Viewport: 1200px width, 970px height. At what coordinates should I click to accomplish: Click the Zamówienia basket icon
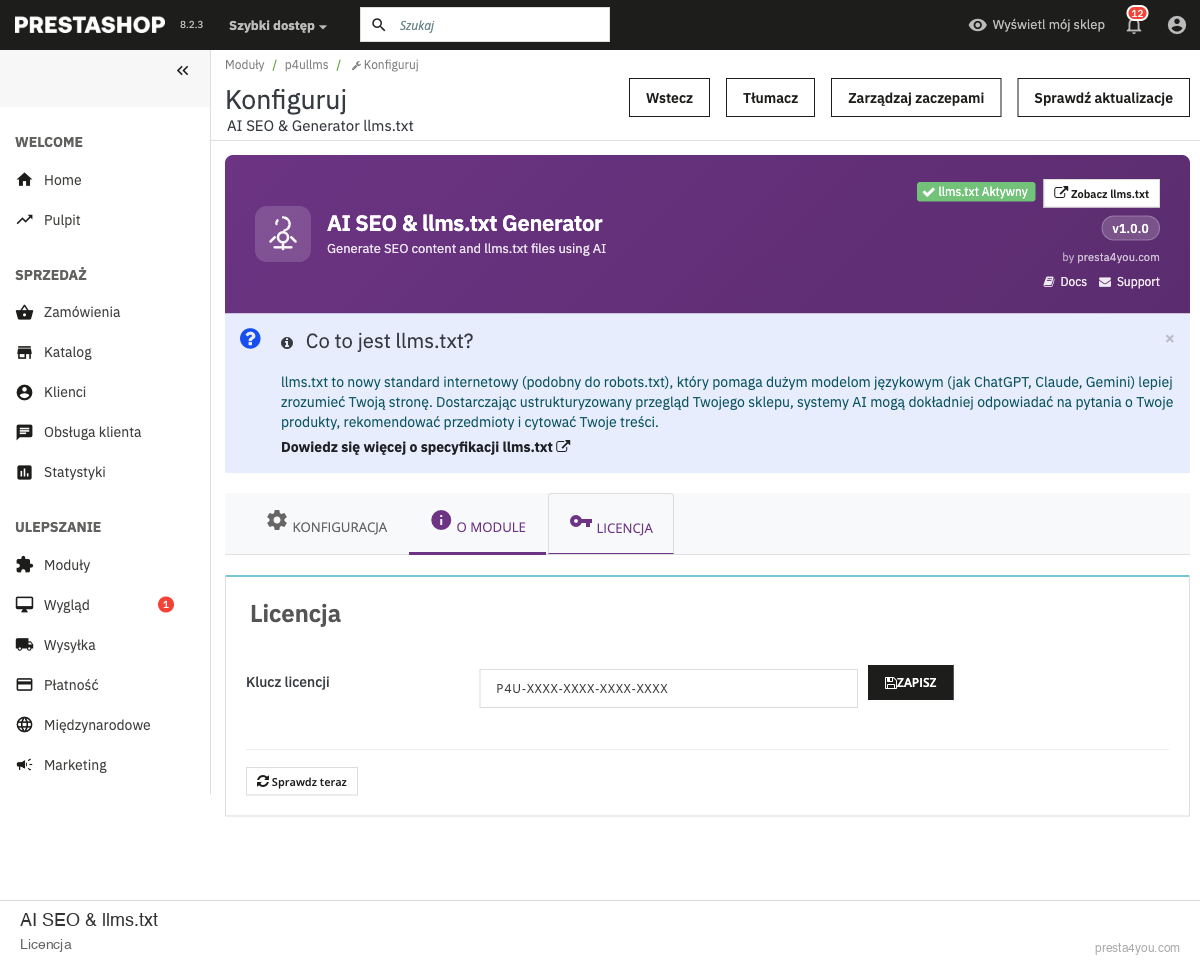25,312
